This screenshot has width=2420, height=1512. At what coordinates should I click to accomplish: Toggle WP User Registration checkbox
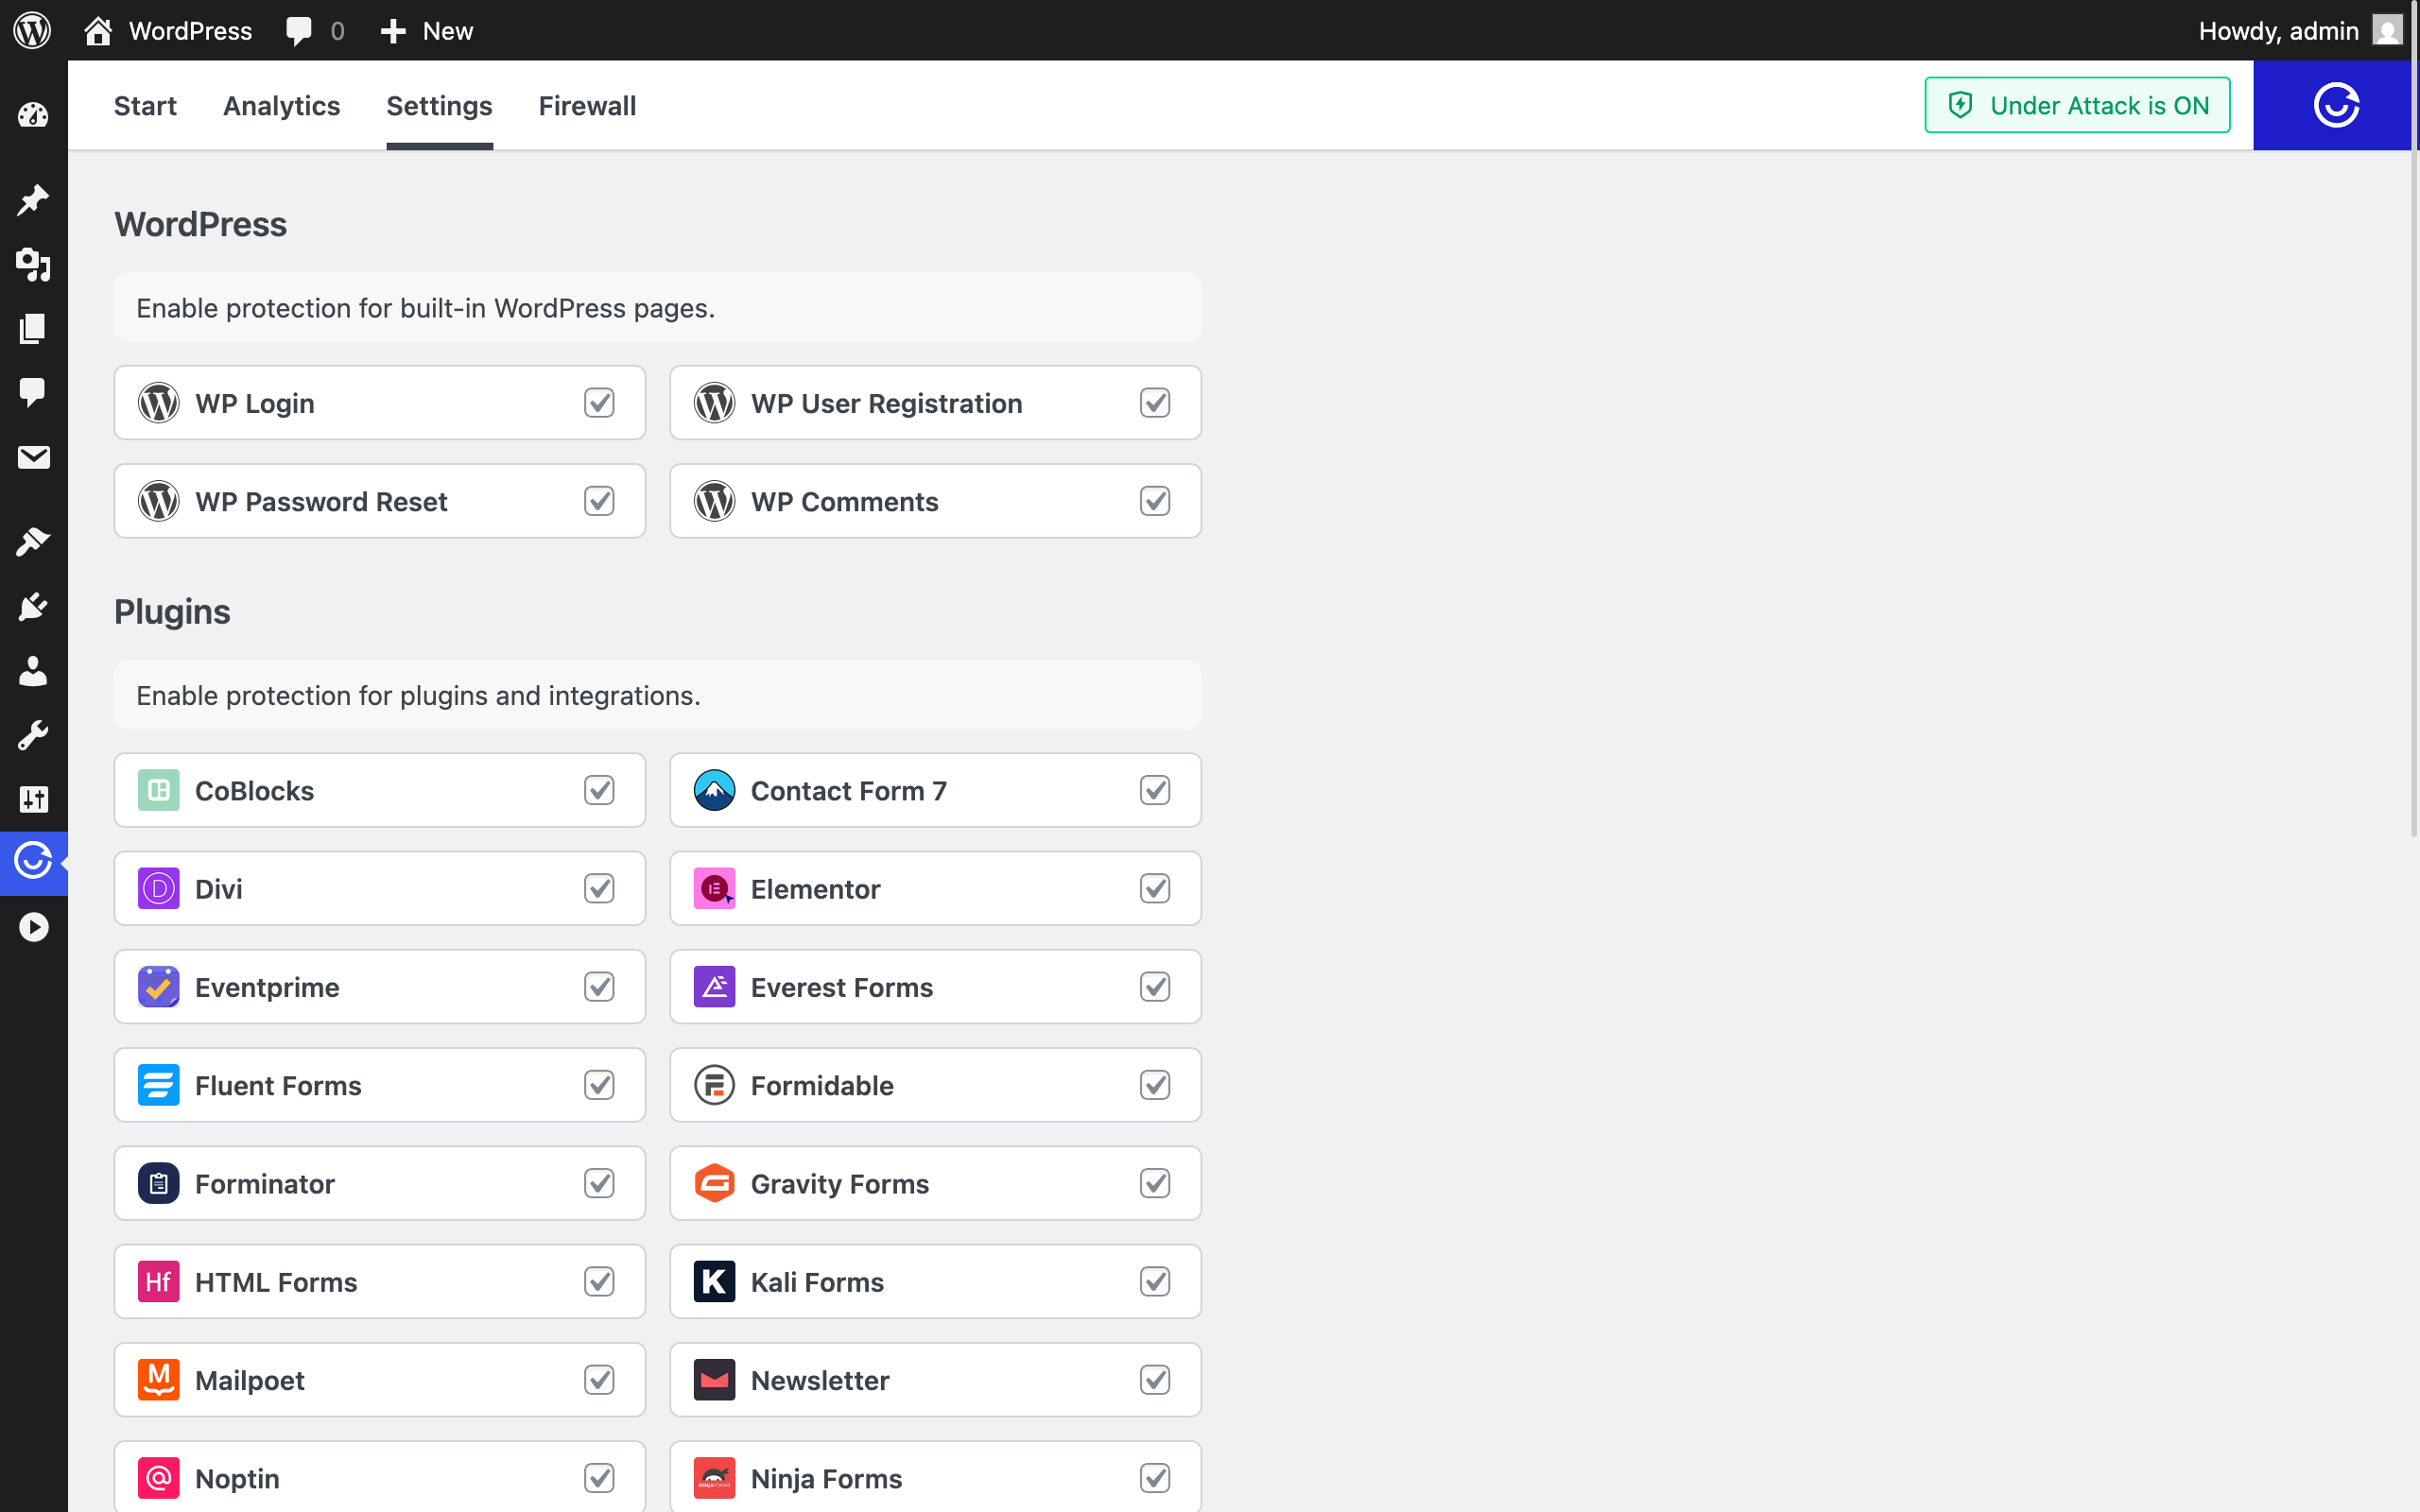(1155, 403)
